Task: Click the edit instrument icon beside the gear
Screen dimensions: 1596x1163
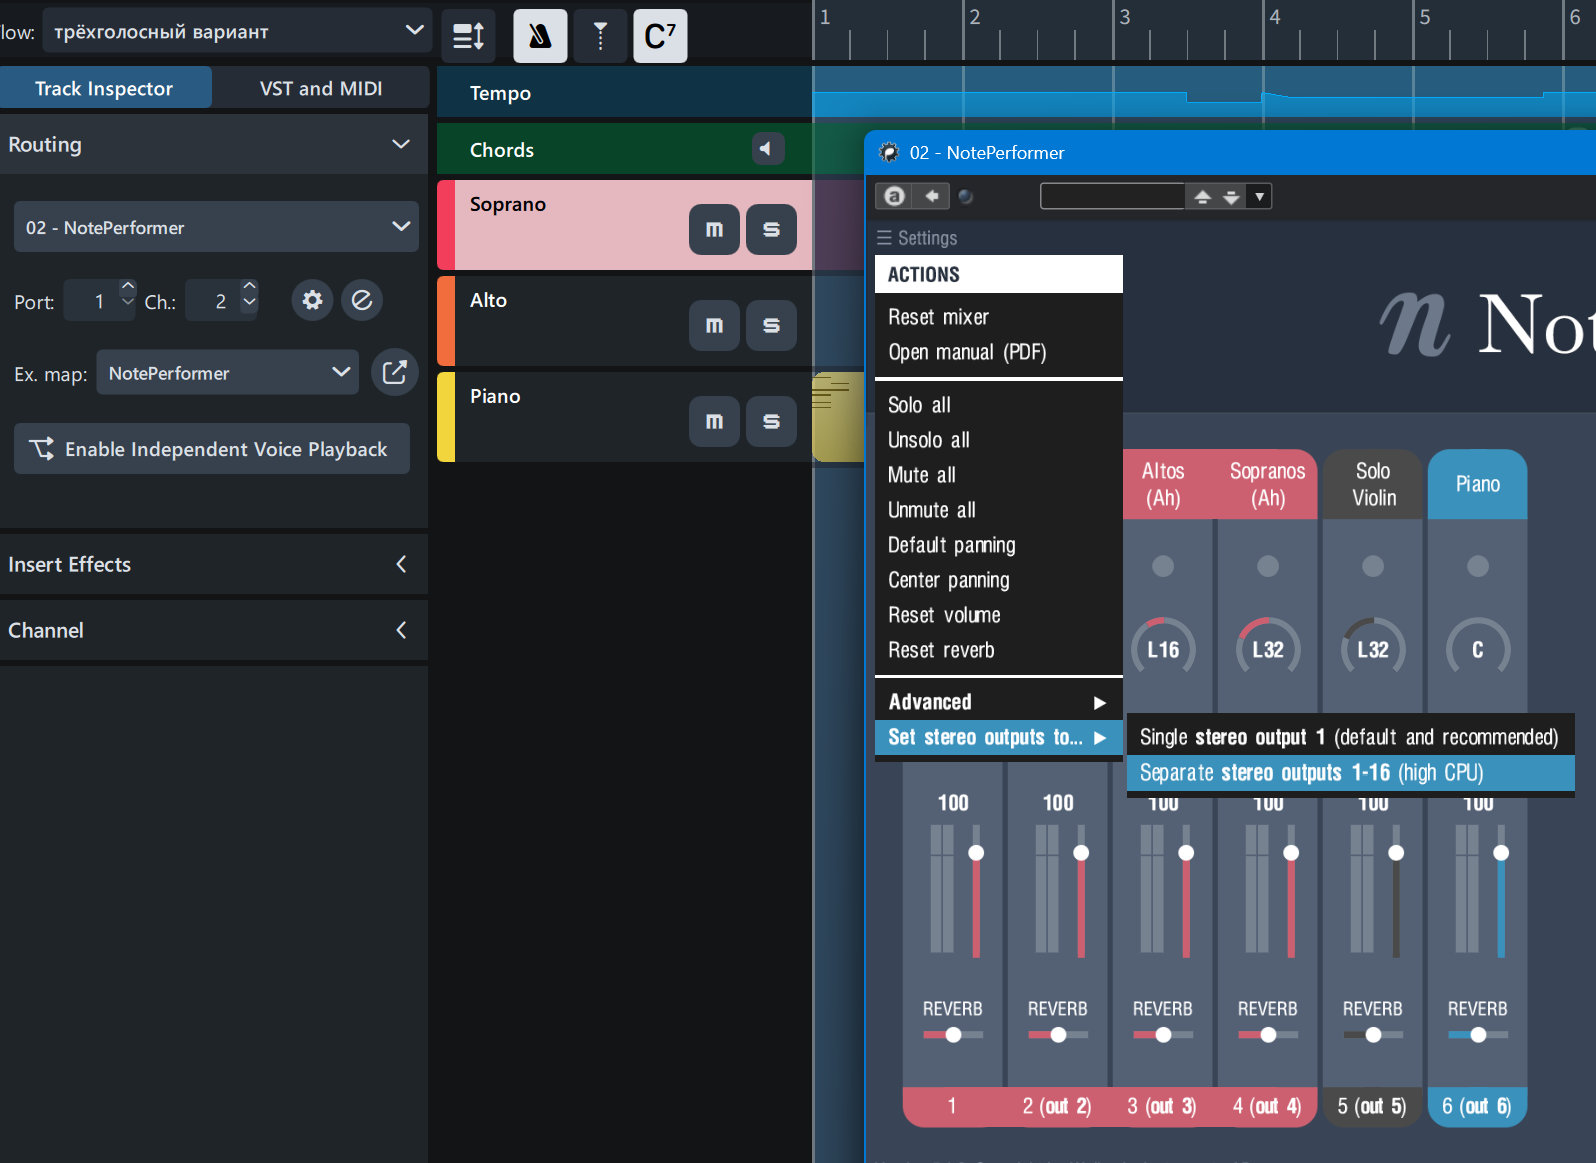Action: (362, 300)
